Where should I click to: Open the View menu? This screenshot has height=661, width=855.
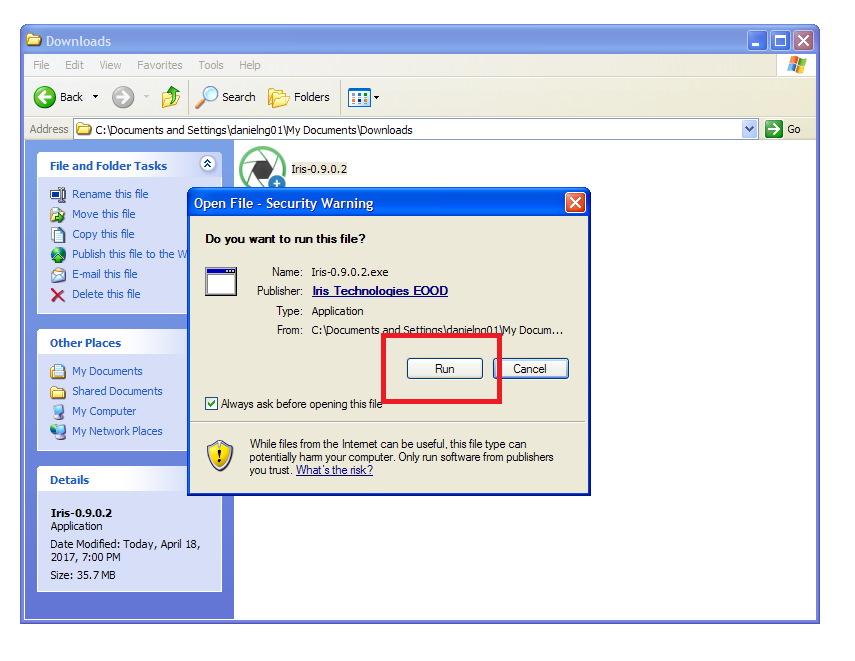[110, 65]
